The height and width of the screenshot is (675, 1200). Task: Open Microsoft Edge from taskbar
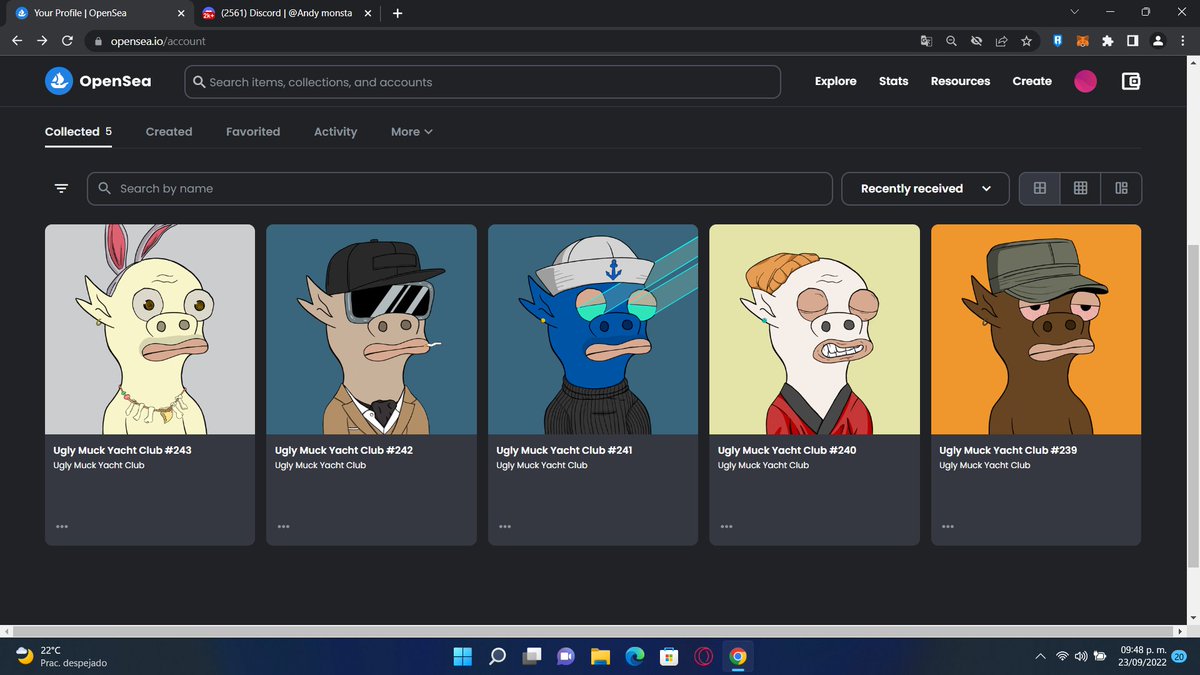point(634,656)
